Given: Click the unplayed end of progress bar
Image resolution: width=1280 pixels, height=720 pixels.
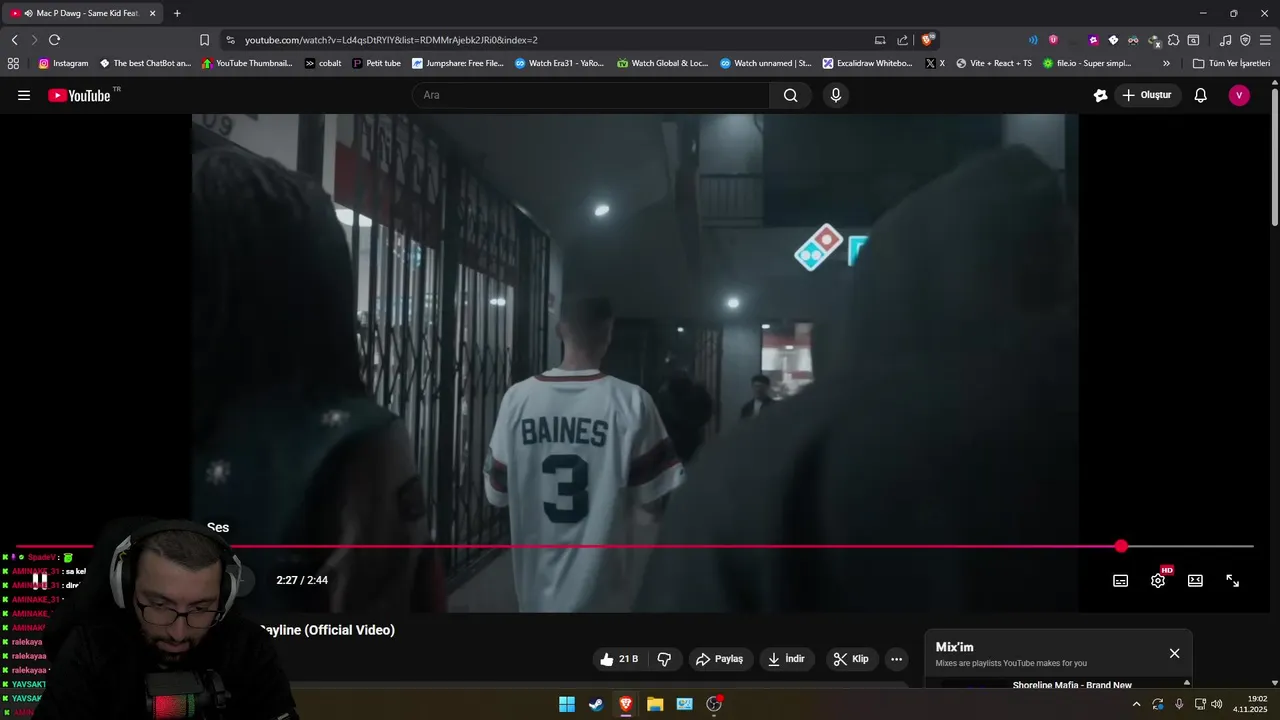Looking at the screenshot, I should (x=1190, y=546).
